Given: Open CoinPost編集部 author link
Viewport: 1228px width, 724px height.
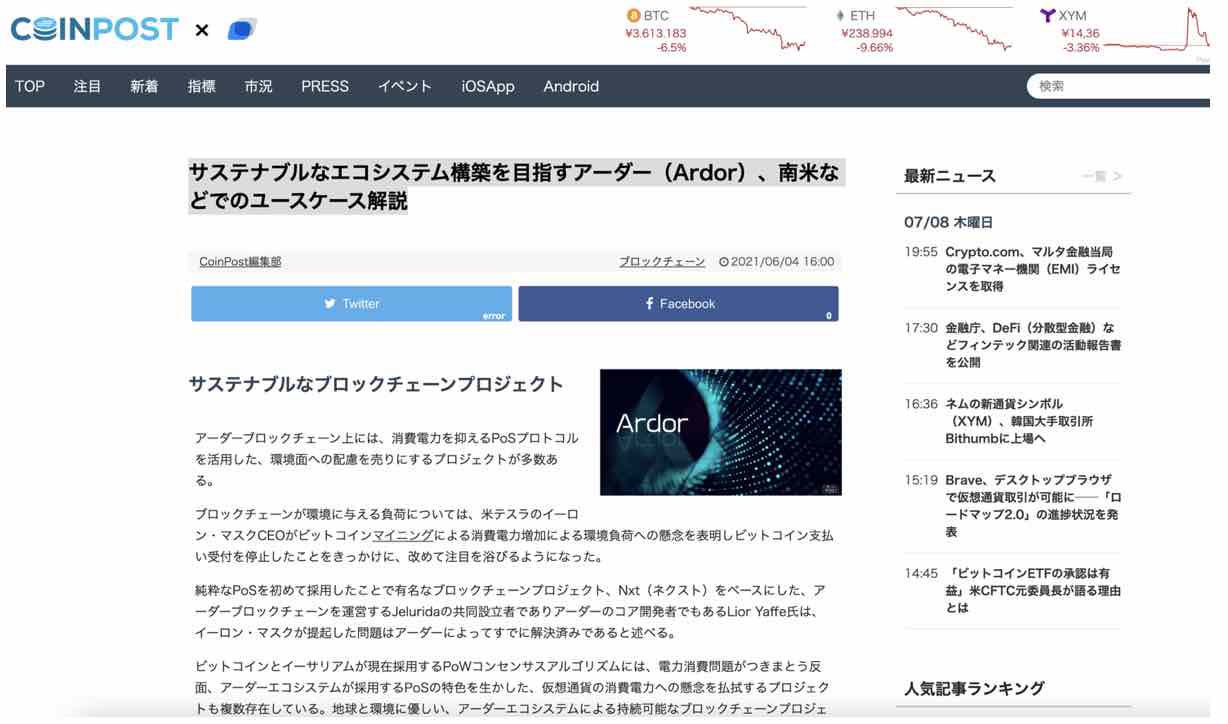Looking at the screenshot, I should (x=240, y=262).
